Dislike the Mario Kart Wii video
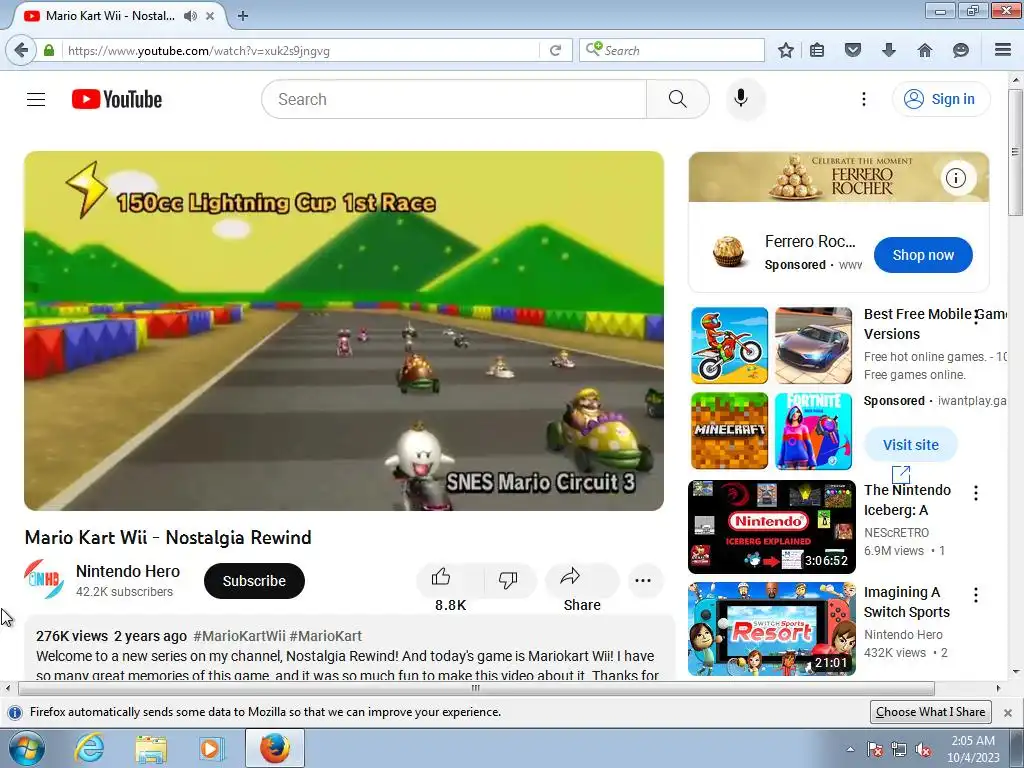1024x768 pixels. tap(508, 580)
